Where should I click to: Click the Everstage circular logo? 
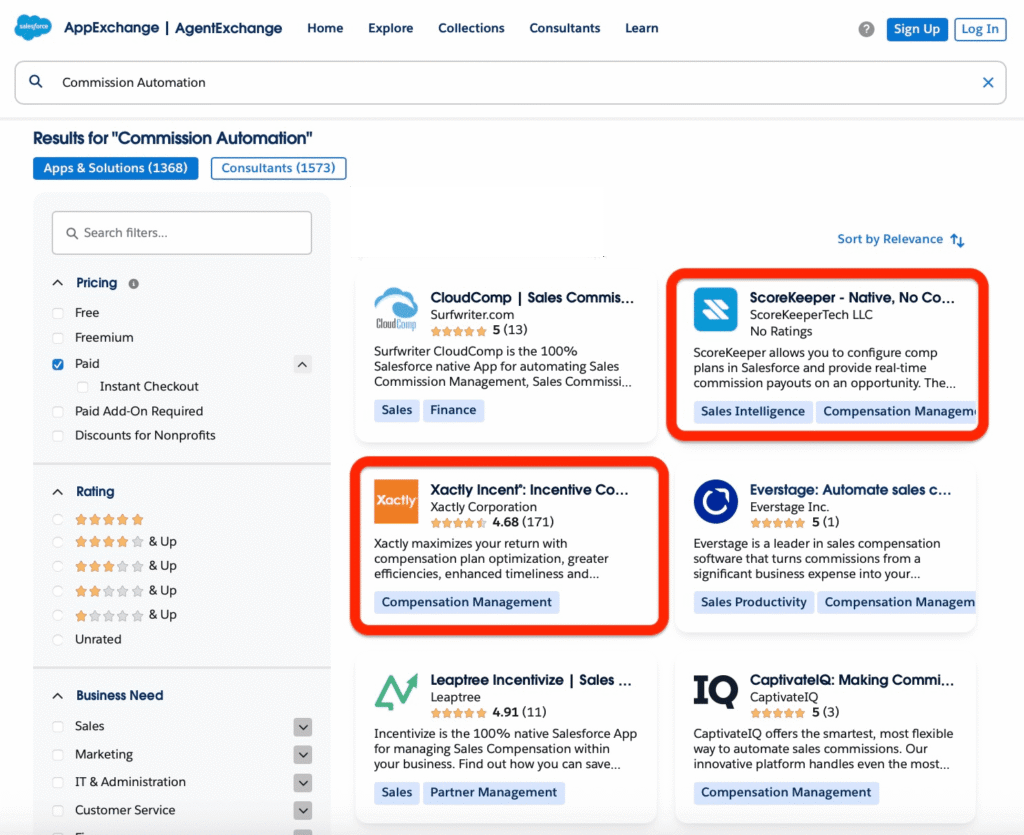pyautogui.click(x=715, y=501)
